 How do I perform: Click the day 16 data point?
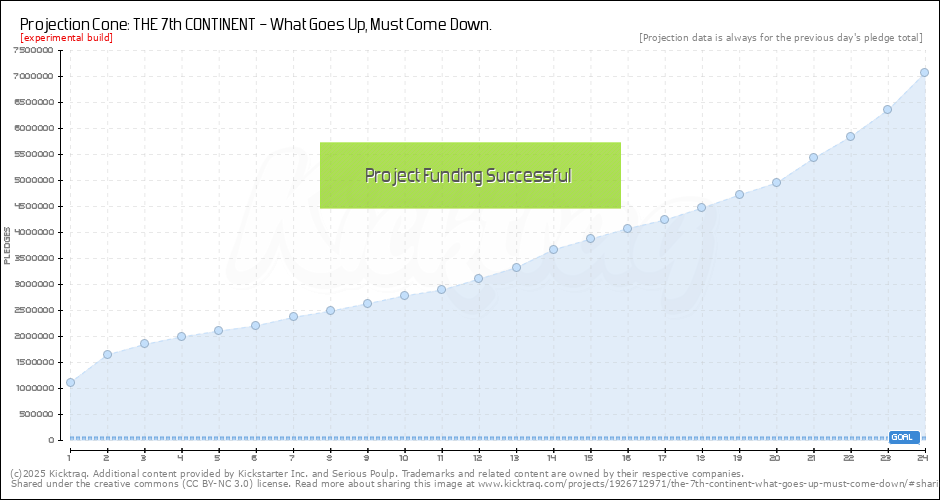pos(627,228)
